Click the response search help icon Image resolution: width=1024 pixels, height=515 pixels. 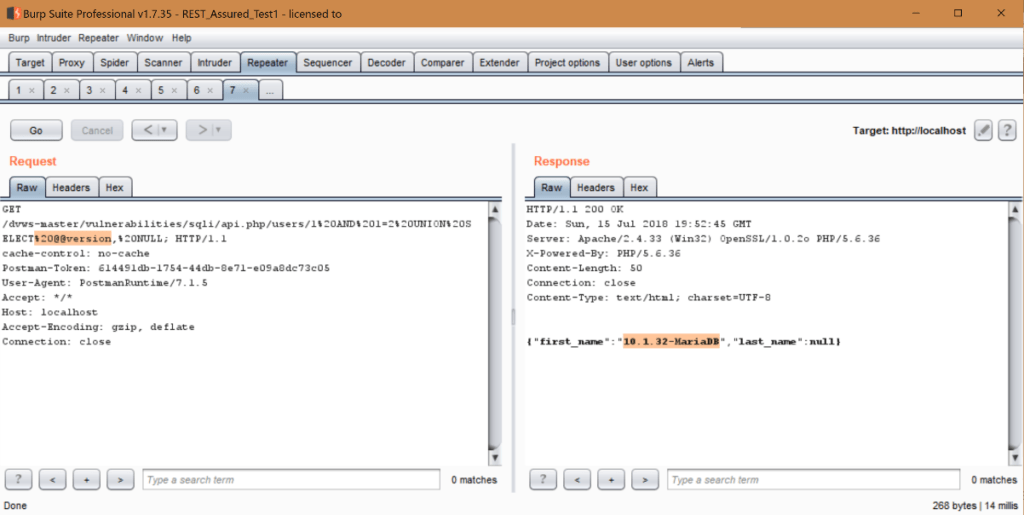click(543, 480)
